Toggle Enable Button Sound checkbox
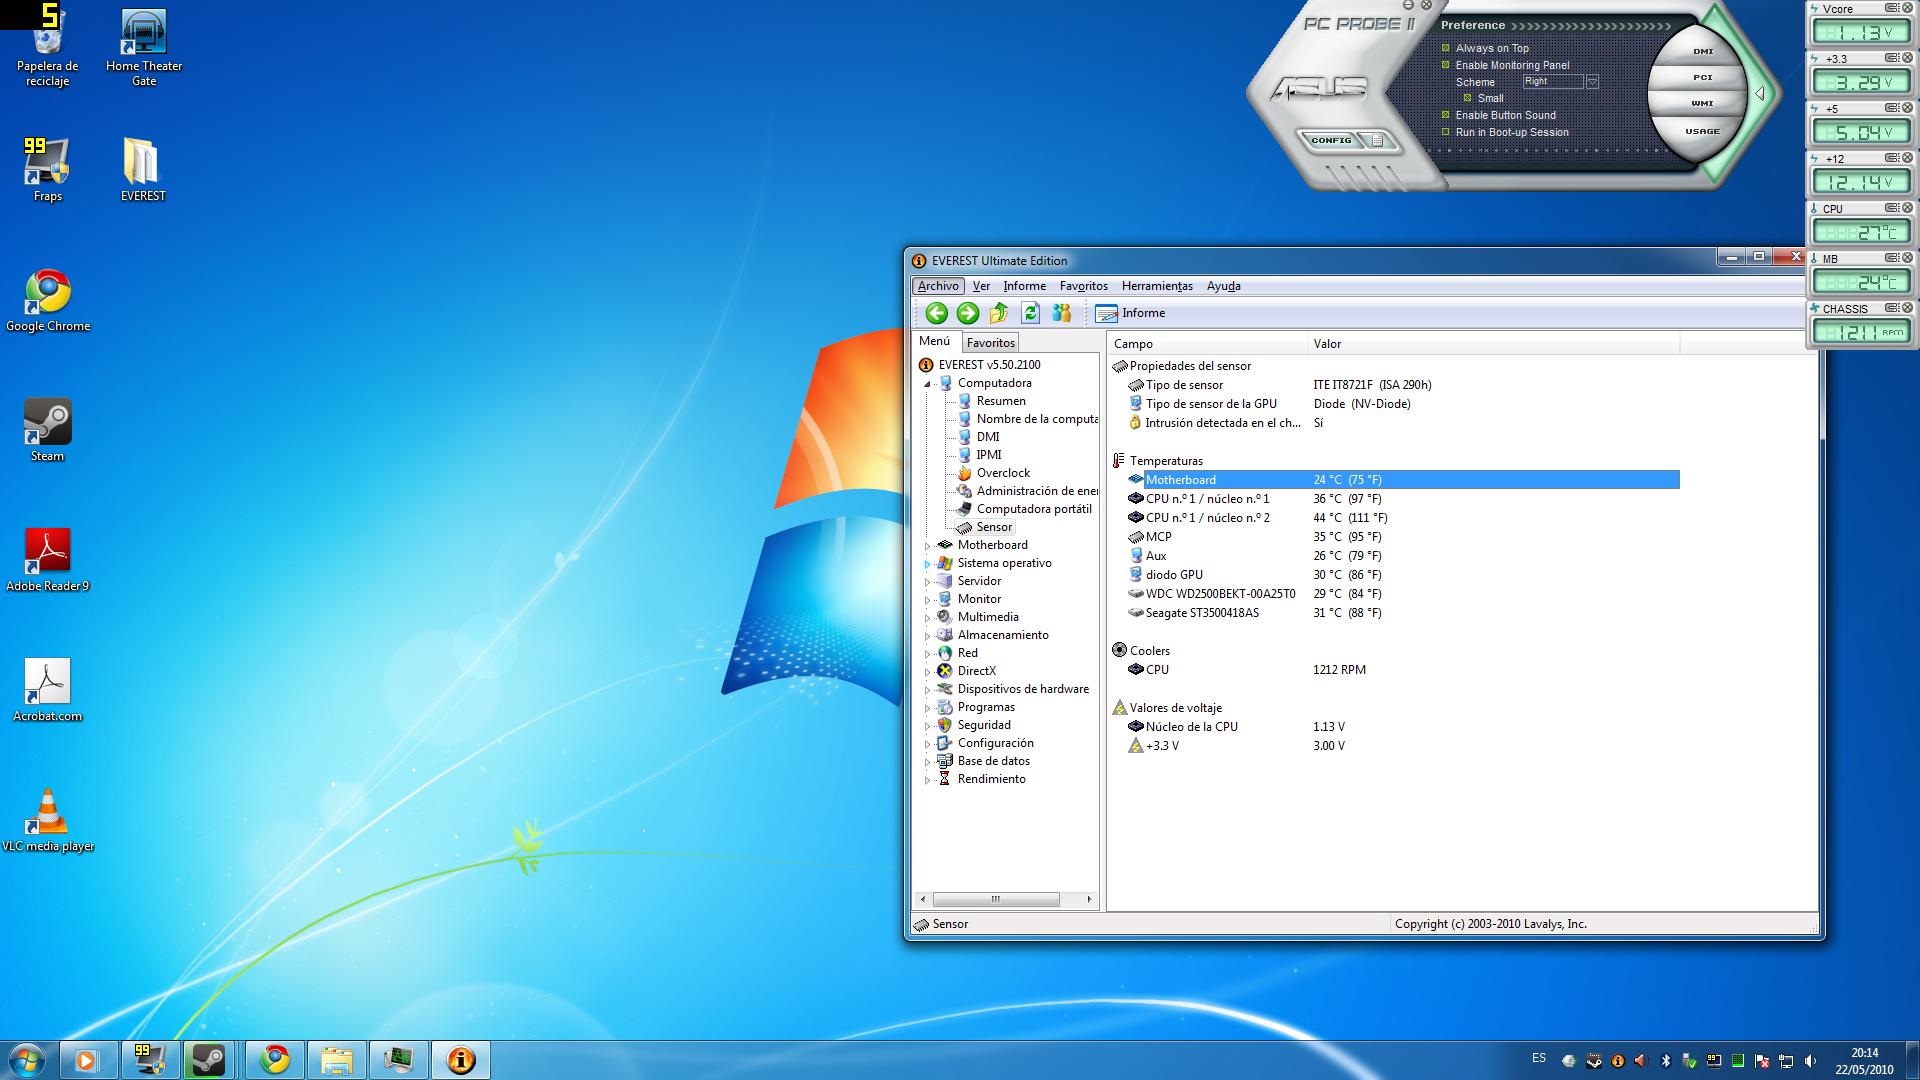The image size is (1920, 1080). (x=1445, y=115)
